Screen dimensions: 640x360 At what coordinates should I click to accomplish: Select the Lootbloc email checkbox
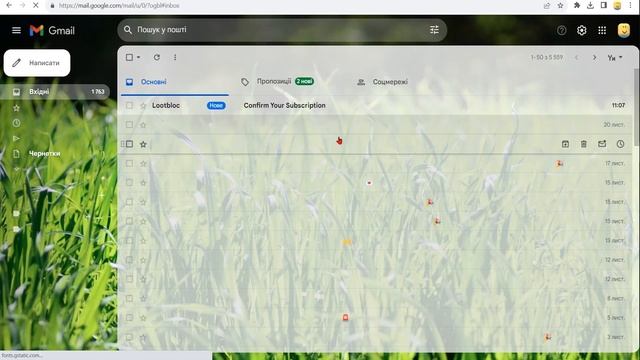pyautogui.click(x=129, y=105)
